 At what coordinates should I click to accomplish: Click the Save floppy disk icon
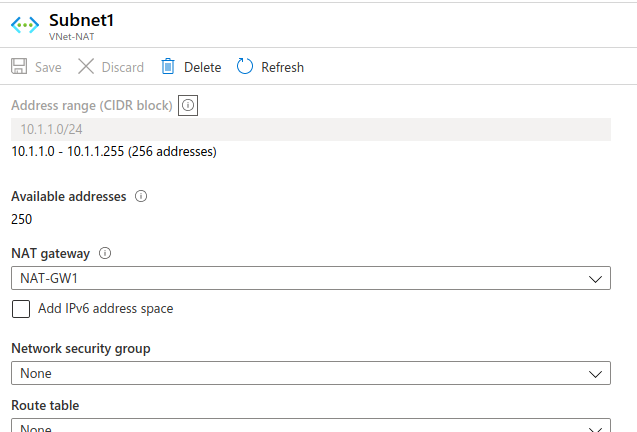pyautogui.click(x=19, y=66)
